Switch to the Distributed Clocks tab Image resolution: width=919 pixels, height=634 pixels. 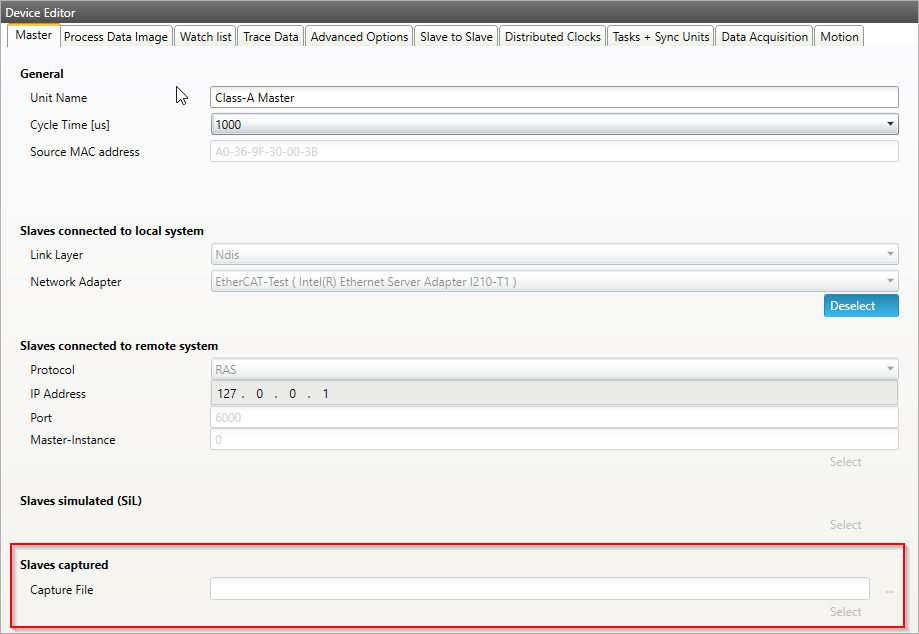pyautogui.click(x=552, y=37)
